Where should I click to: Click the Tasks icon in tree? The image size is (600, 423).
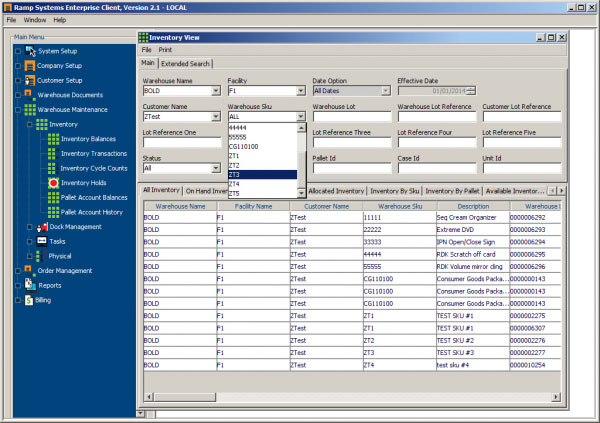click(41, 241)
